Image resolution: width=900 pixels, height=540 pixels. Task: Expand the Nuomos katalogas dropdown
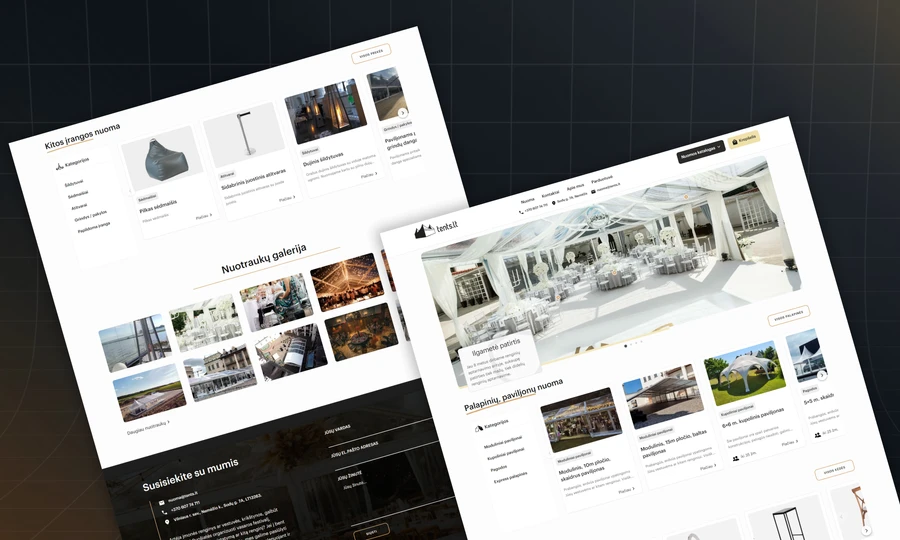pyautogui.click(x=701, y=151)
